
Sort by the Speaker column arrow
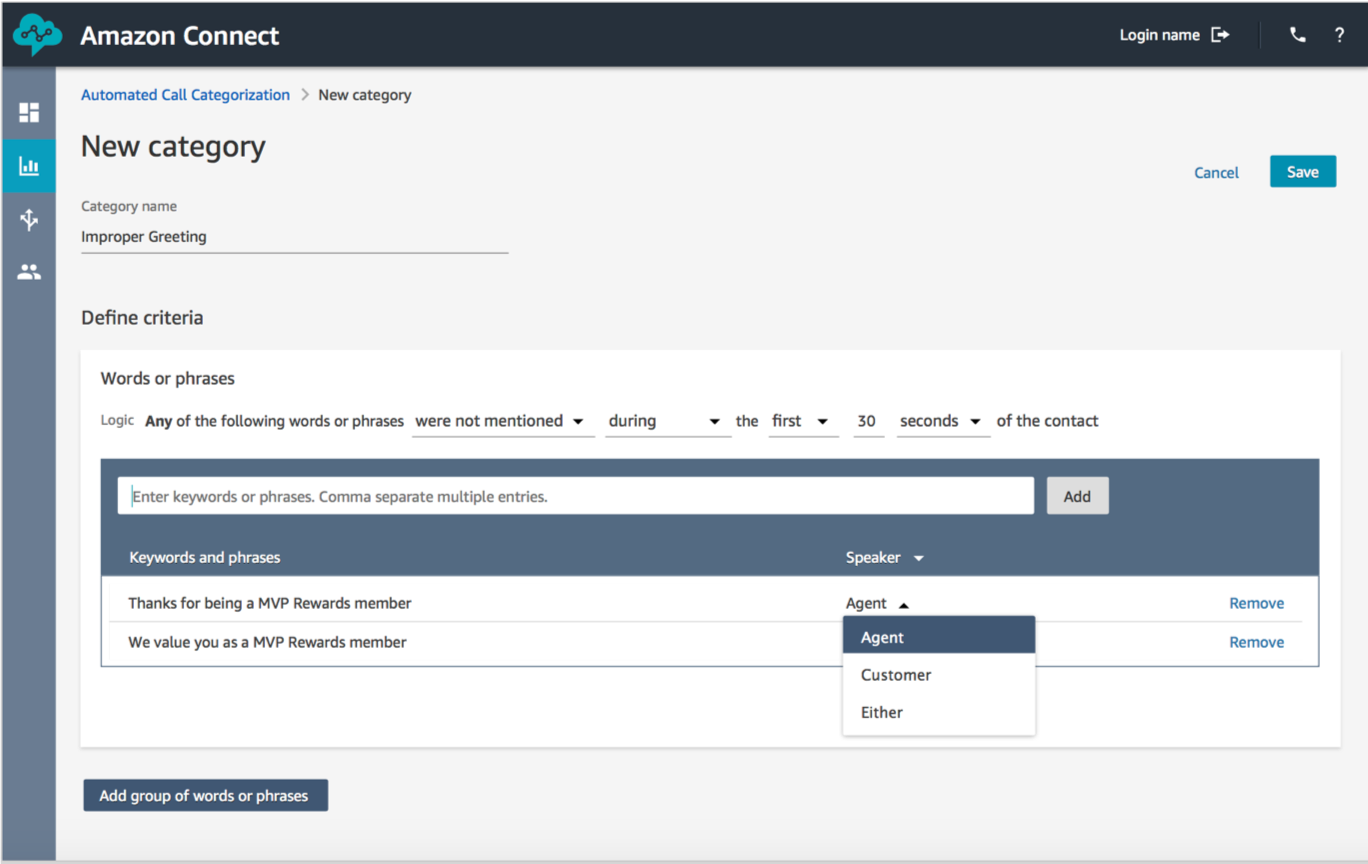point(919,558)
